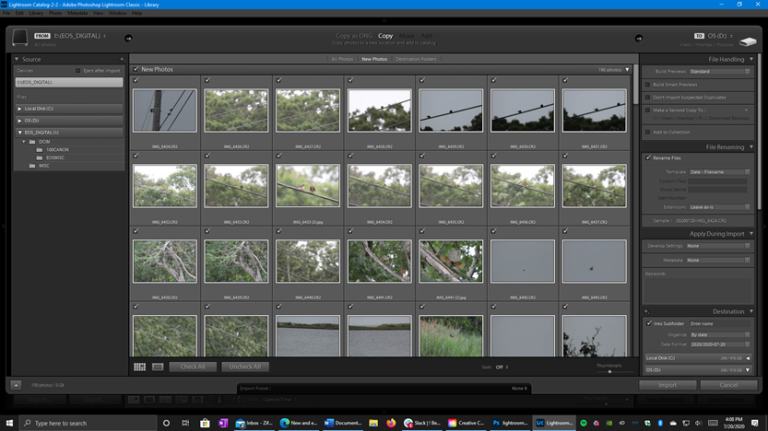Collapse the File Renaming panel
Viewport: 768px width, 431px height.
point(751,147)
